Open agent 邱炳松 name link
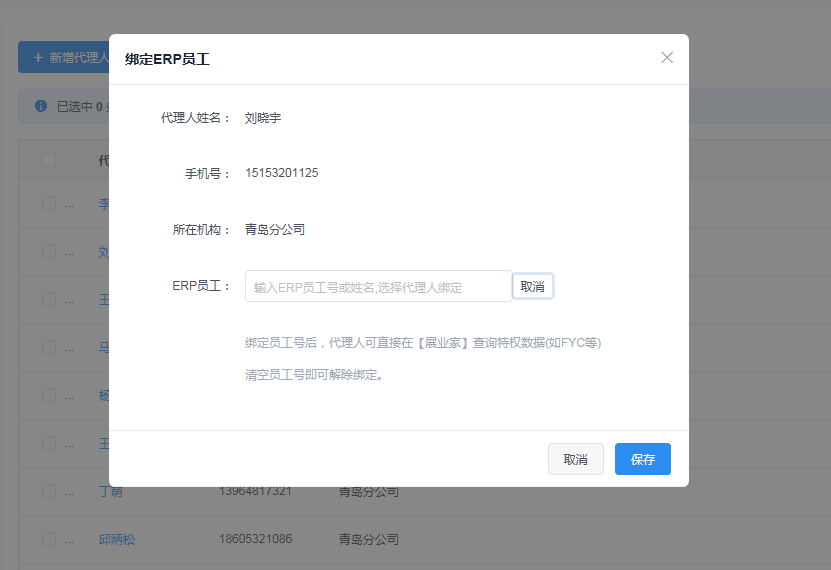The height and width of the screenshot is (570, 831). coord(116,539)
